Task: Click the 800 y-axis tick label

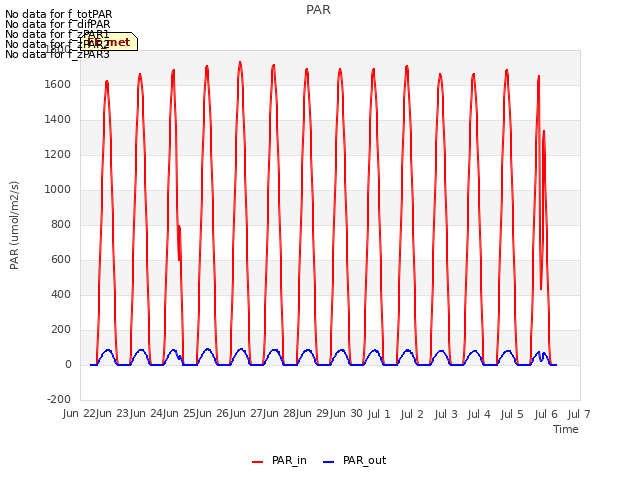Action: tap(61, 224)
